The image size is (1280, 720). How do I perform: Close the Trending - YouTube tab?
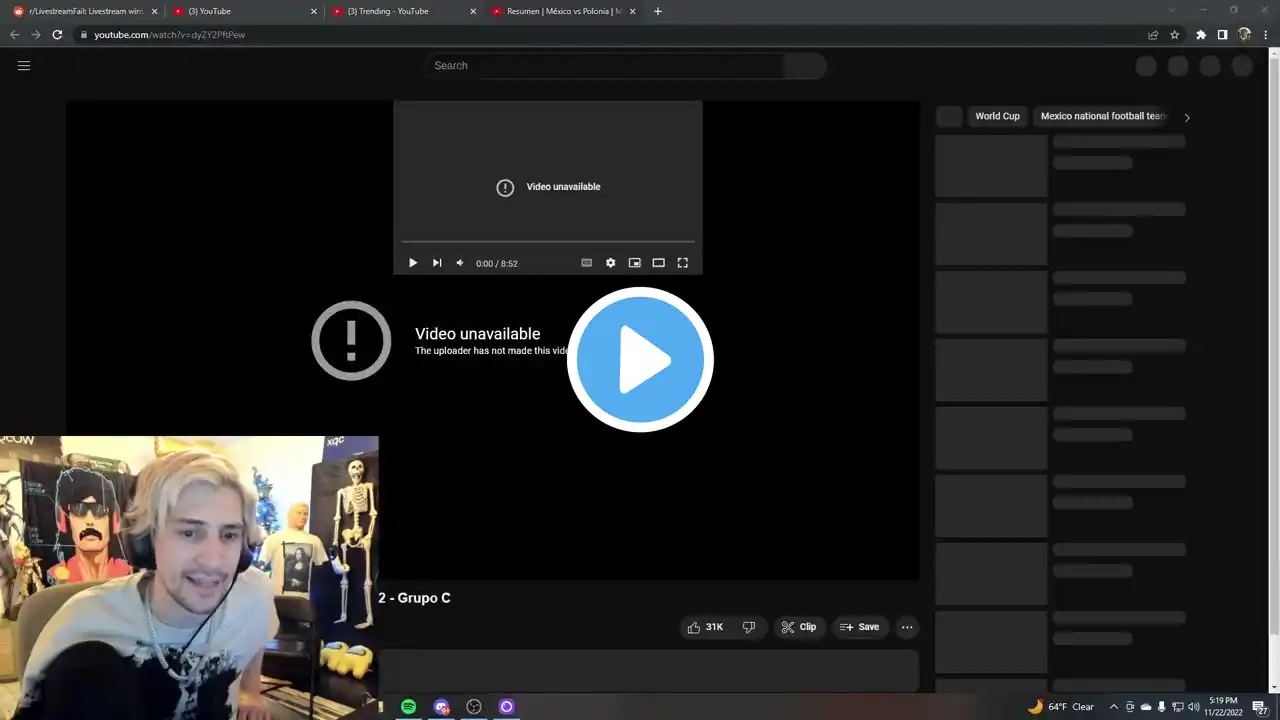(473, 11)
